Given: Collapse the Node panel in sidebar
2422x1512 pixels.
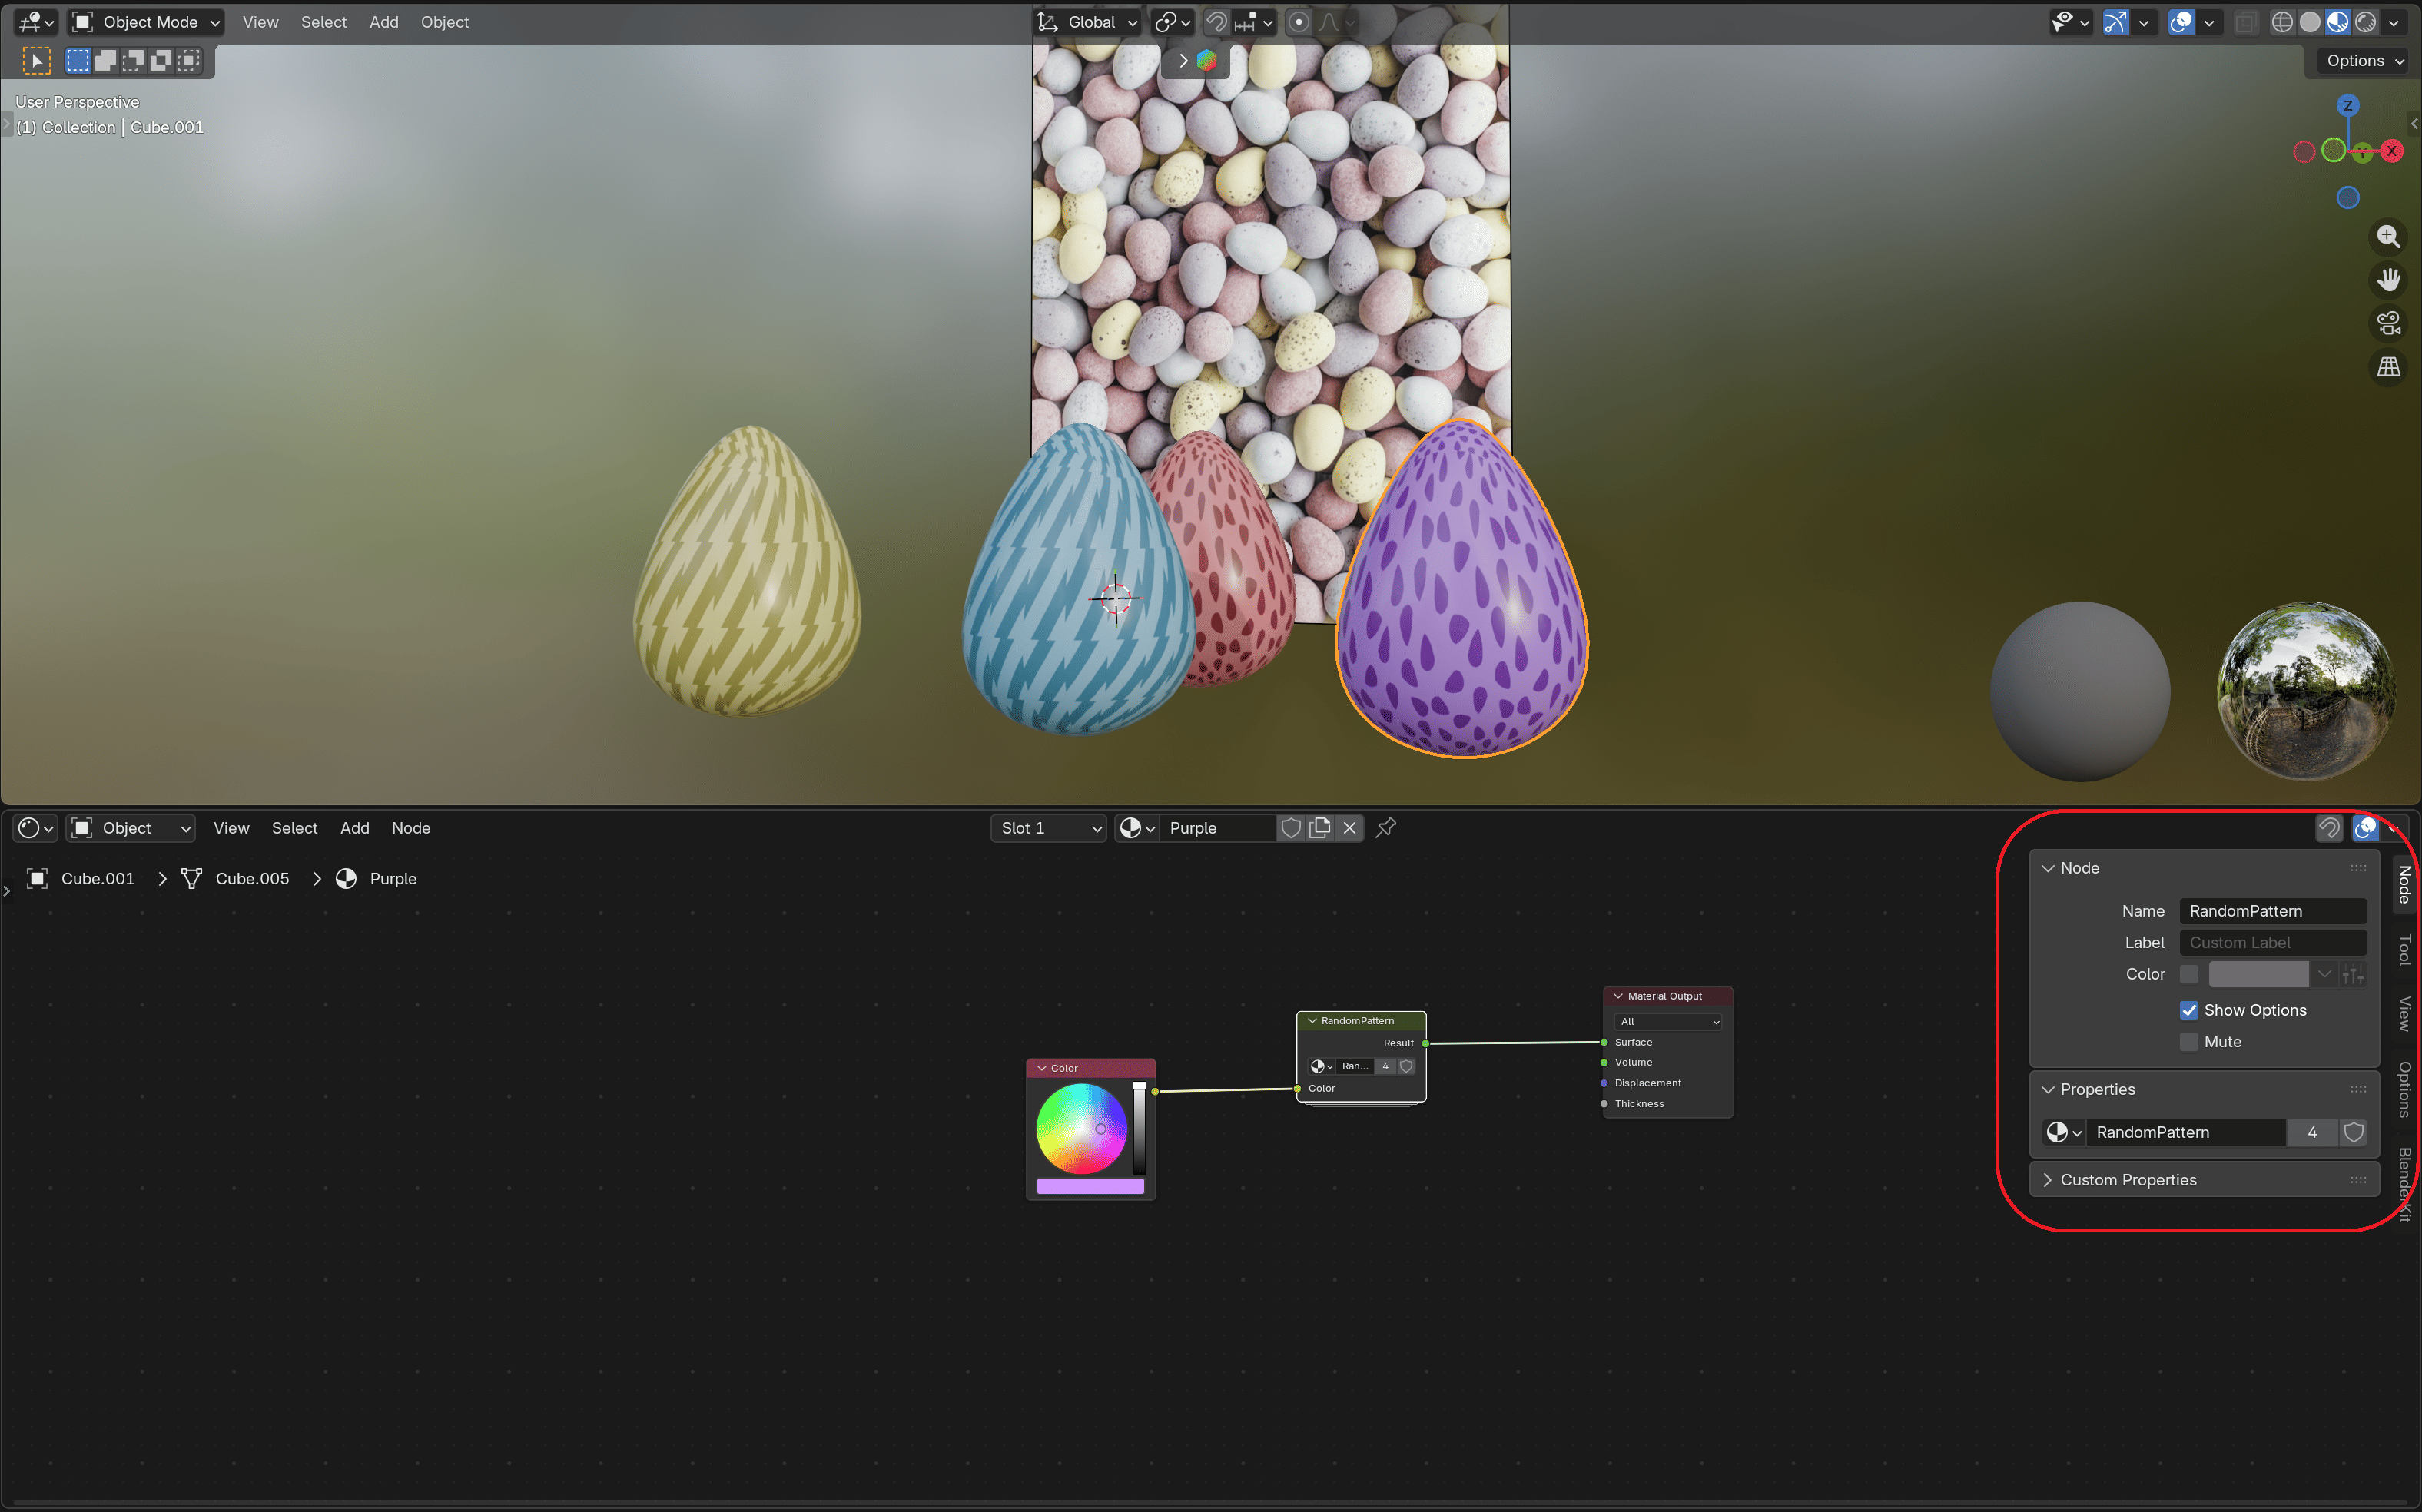Looking at the screenshot, I should [2047, 869].
